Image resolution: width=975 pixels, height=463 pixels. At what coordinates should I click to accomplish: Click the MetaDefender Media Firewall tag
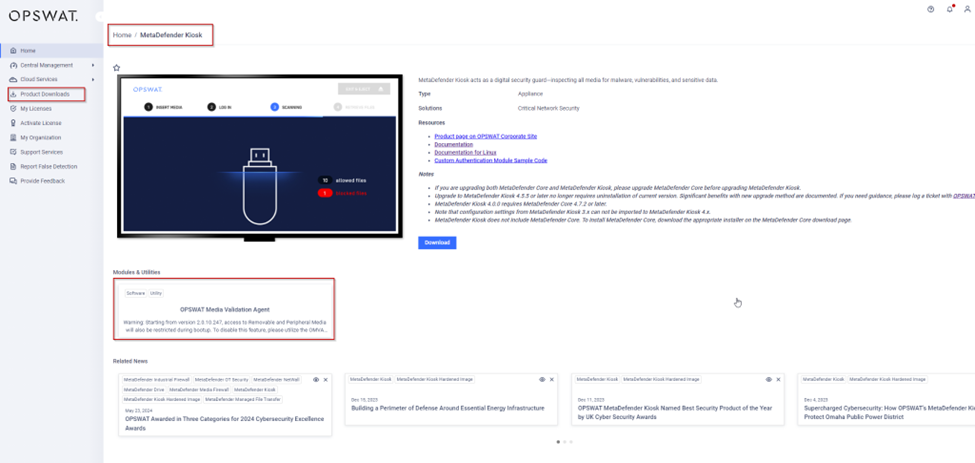[x=199, y=389]
